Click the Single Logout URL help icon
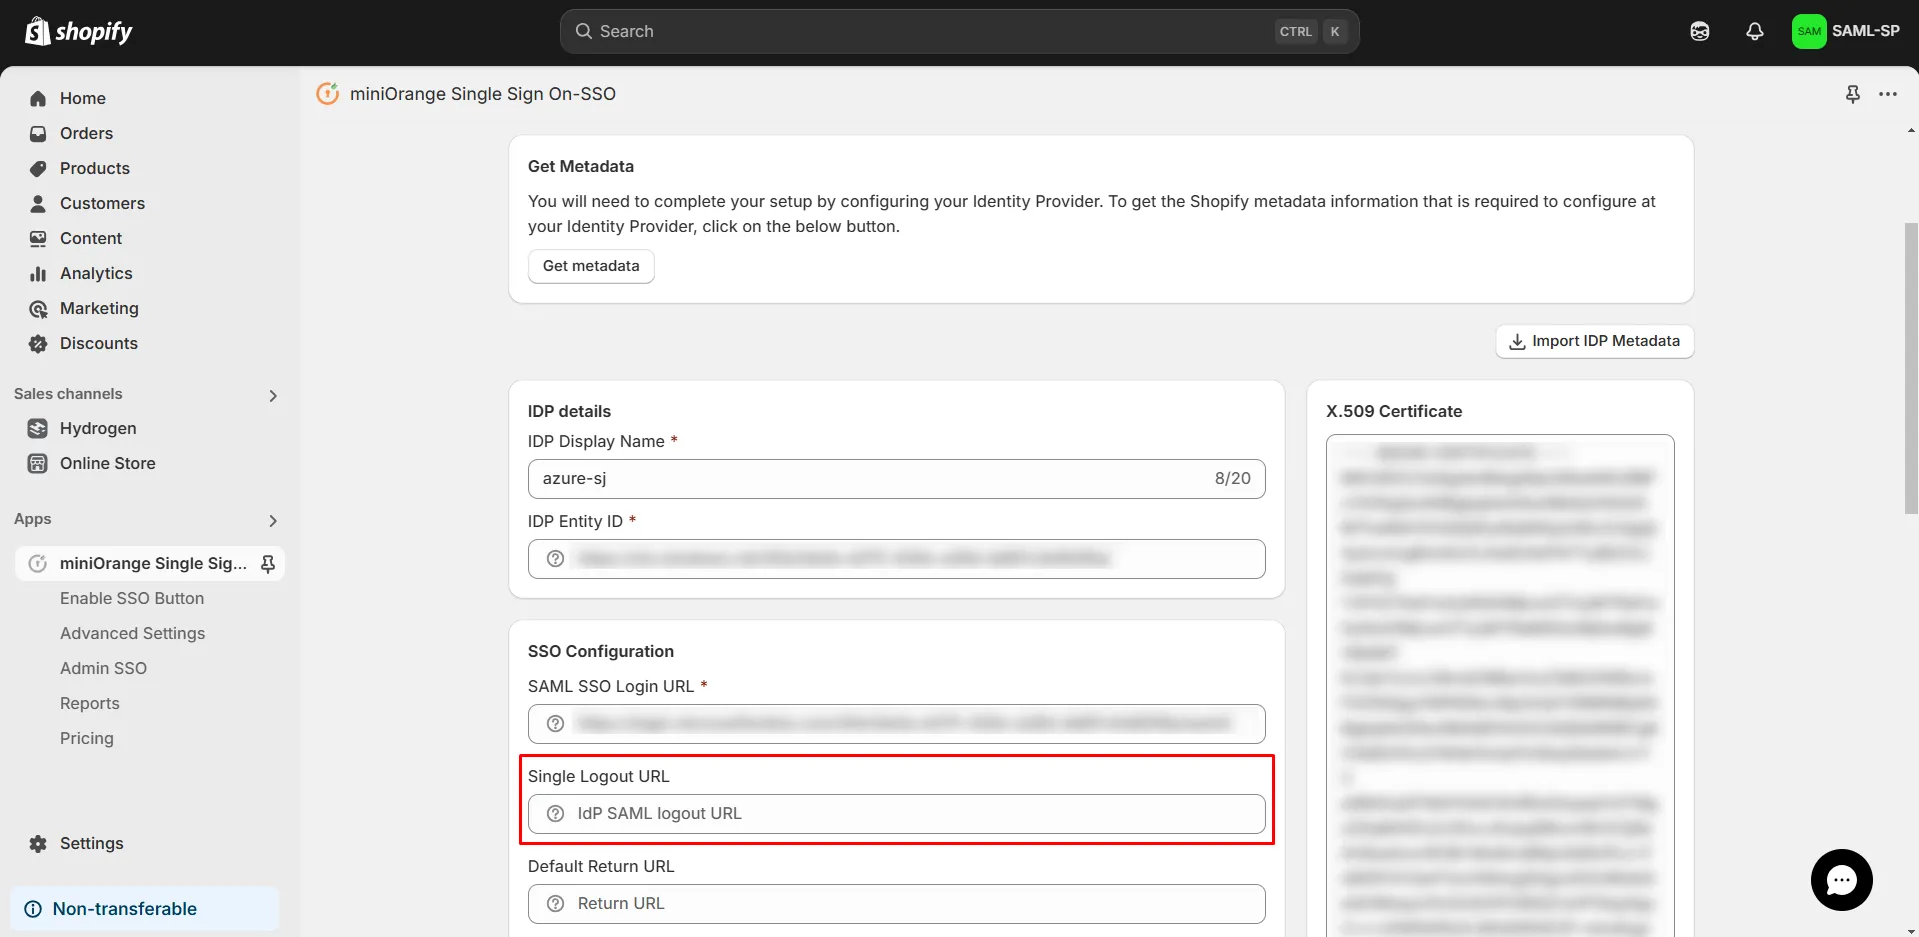 pos(556,814)
